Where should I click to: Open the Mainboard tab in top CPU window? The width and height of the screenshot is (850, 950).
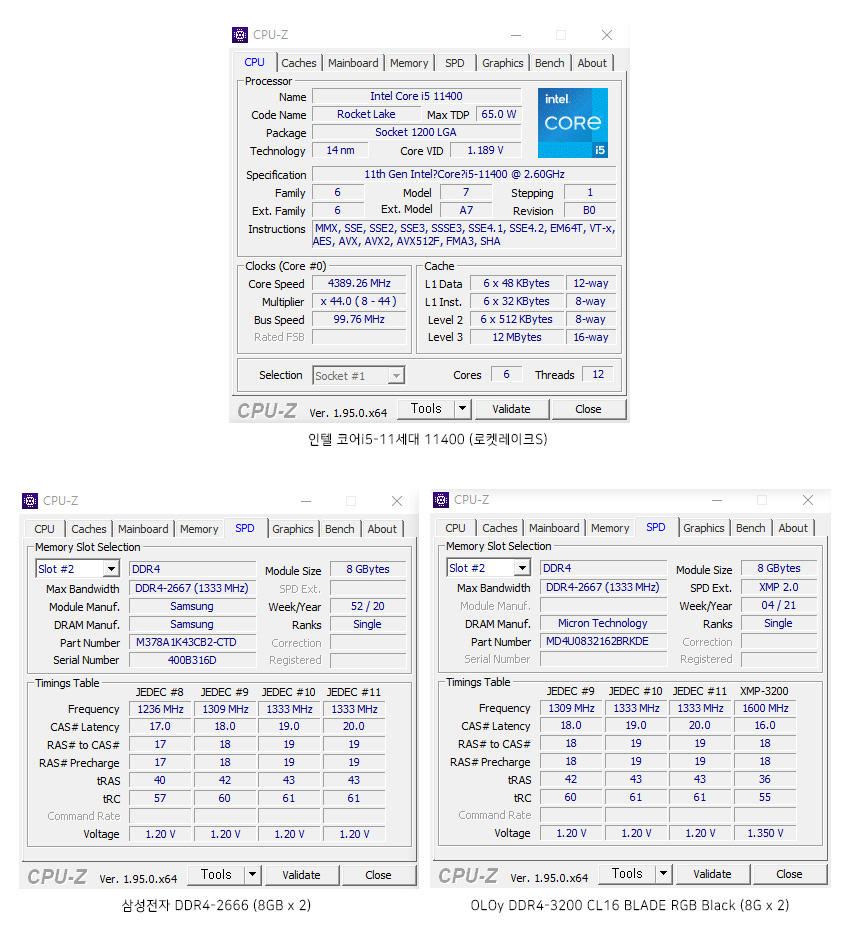353,63
